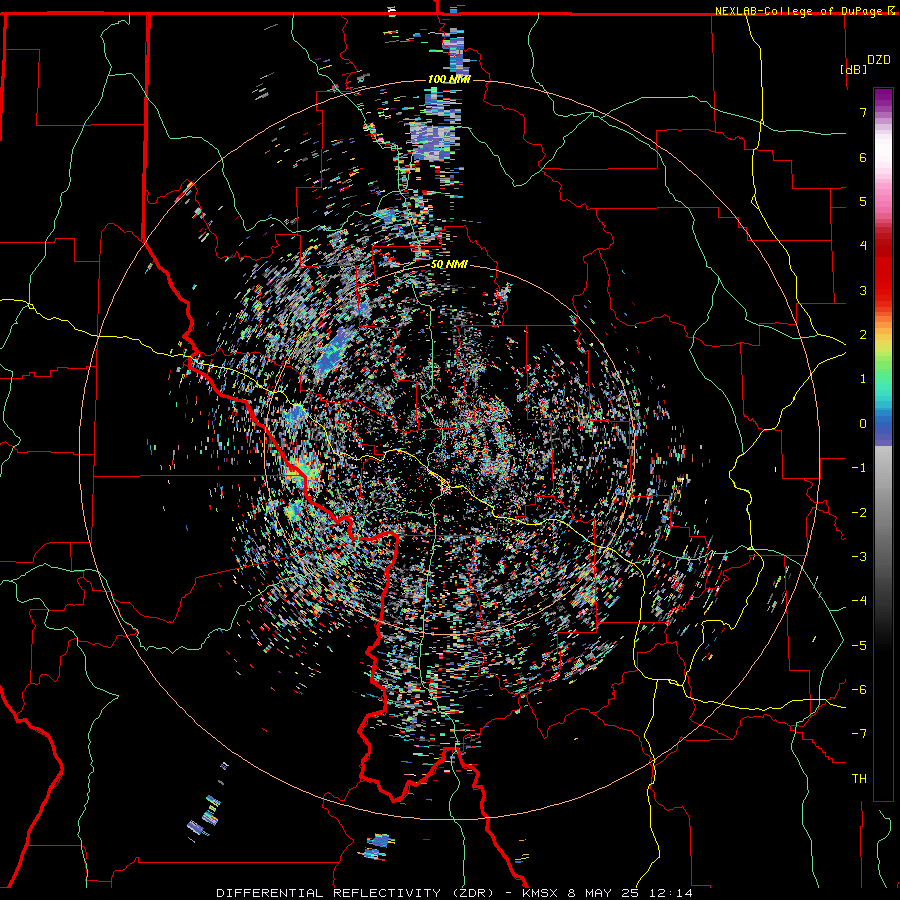Select the 1 dB scale label
900x900 pixels.
863,379
